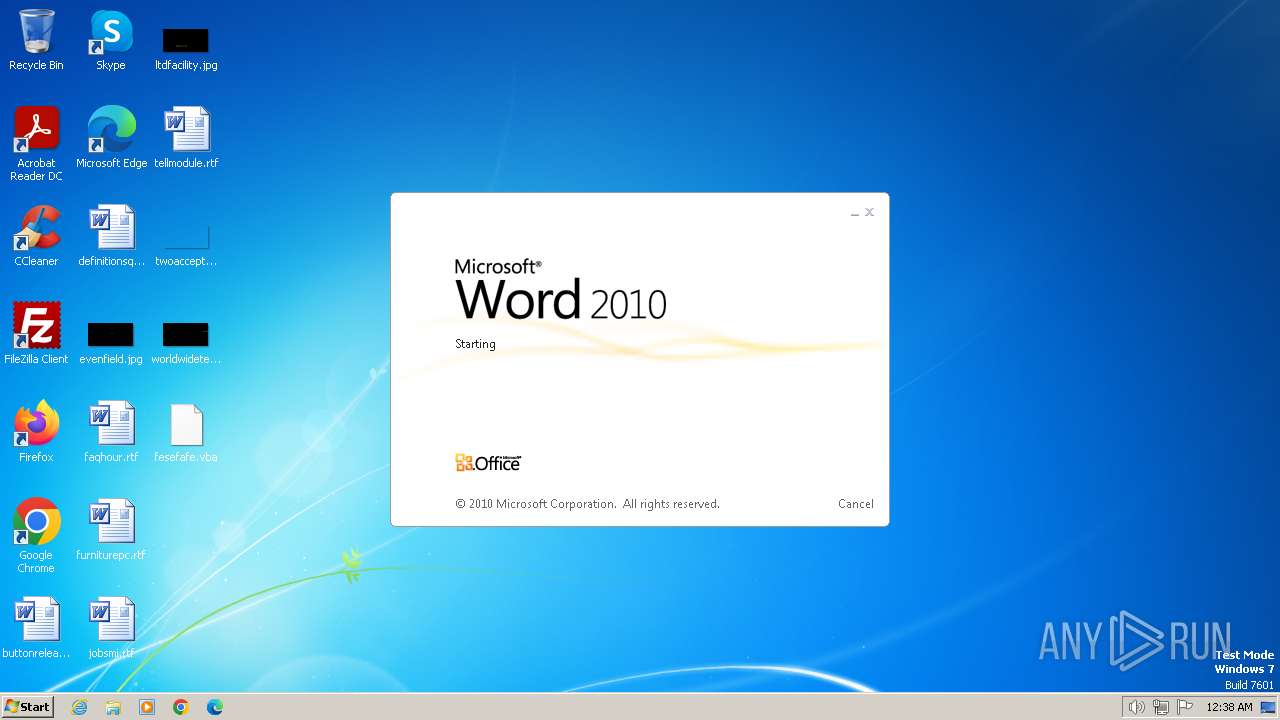Open the CCleaner shortcut
The height and width of the screenshot is (720, 1280).
pos(36,236)
